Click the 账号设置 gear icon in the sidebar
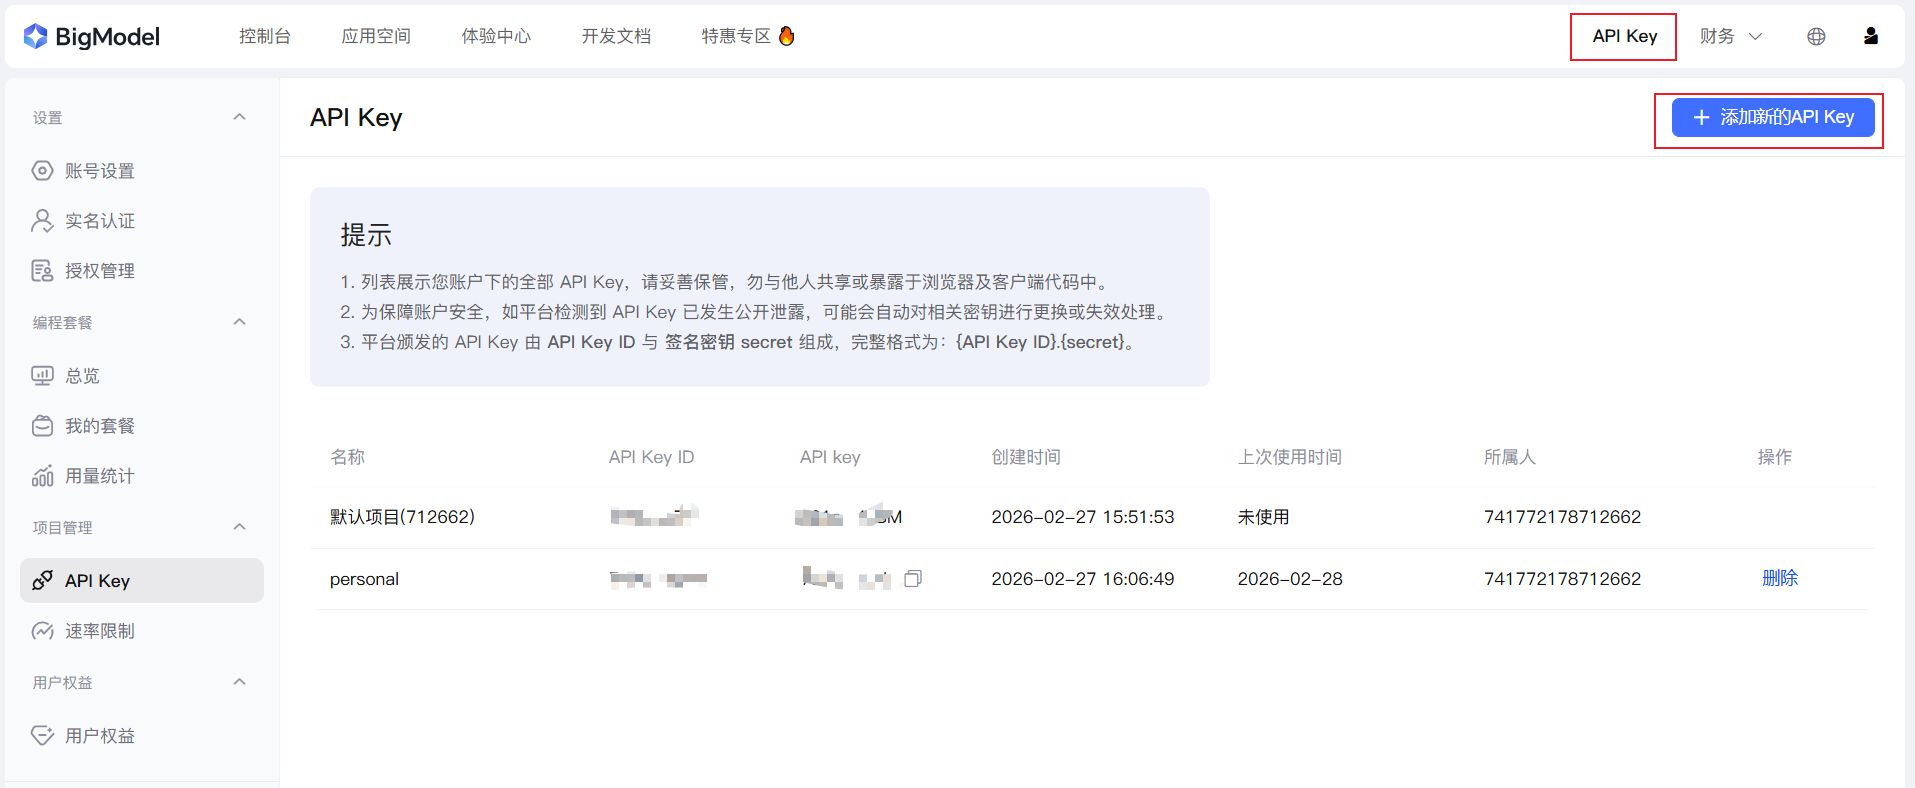 pos(42,171)
